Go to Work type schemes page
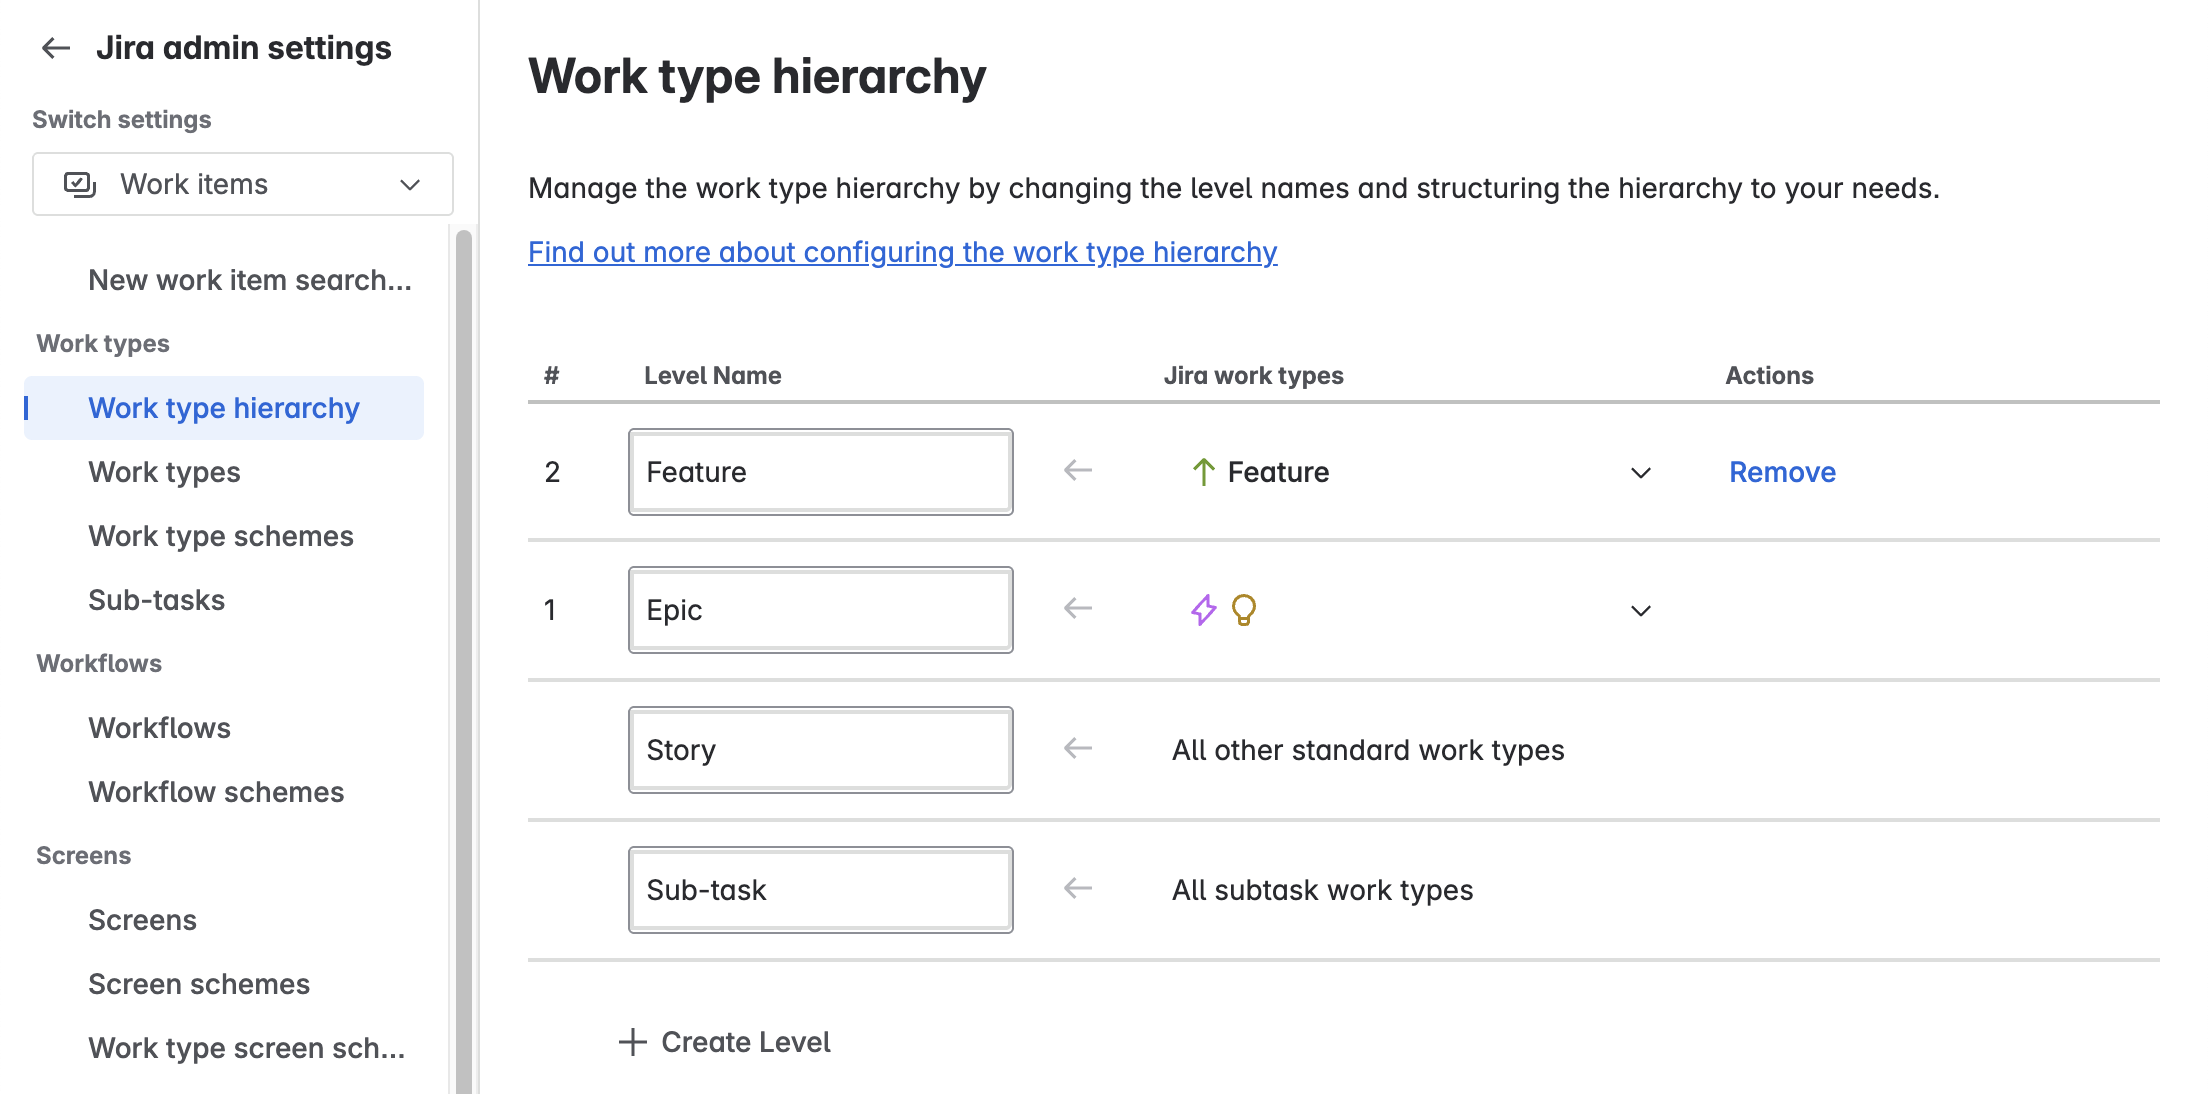2208x1094 pixels. [220, 536]
